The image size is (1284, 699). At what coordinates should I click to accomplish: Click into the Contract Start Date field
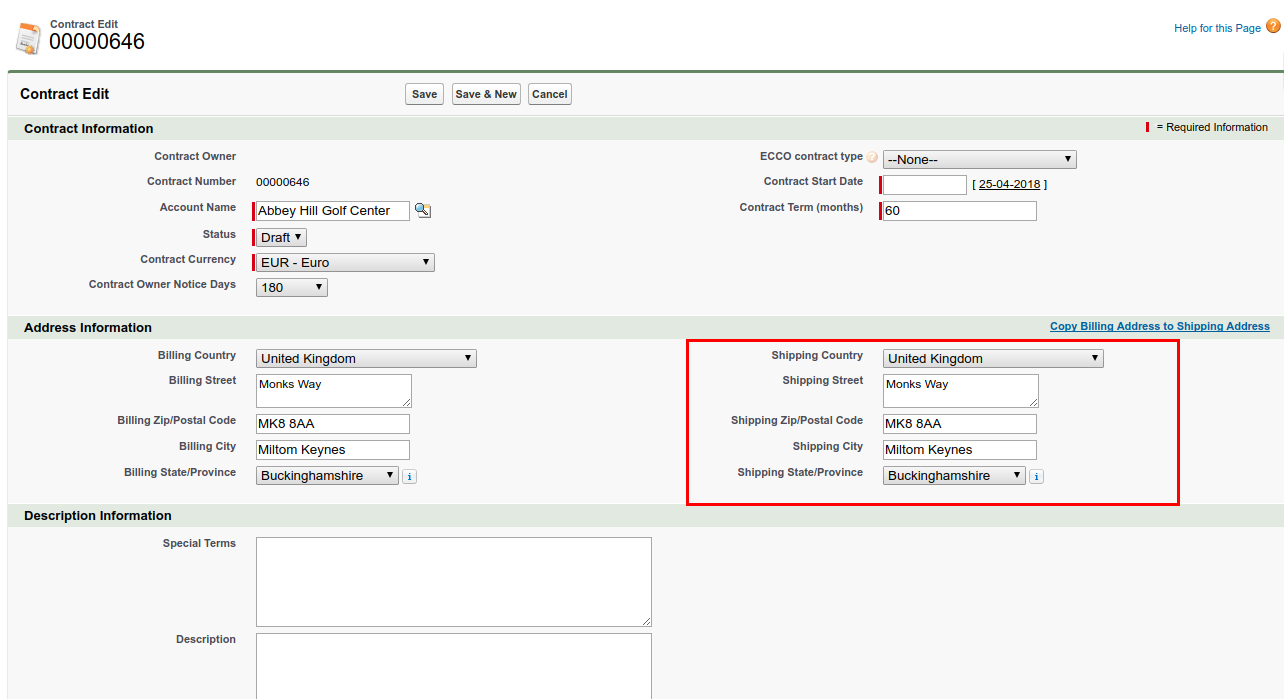coord(924,185)
